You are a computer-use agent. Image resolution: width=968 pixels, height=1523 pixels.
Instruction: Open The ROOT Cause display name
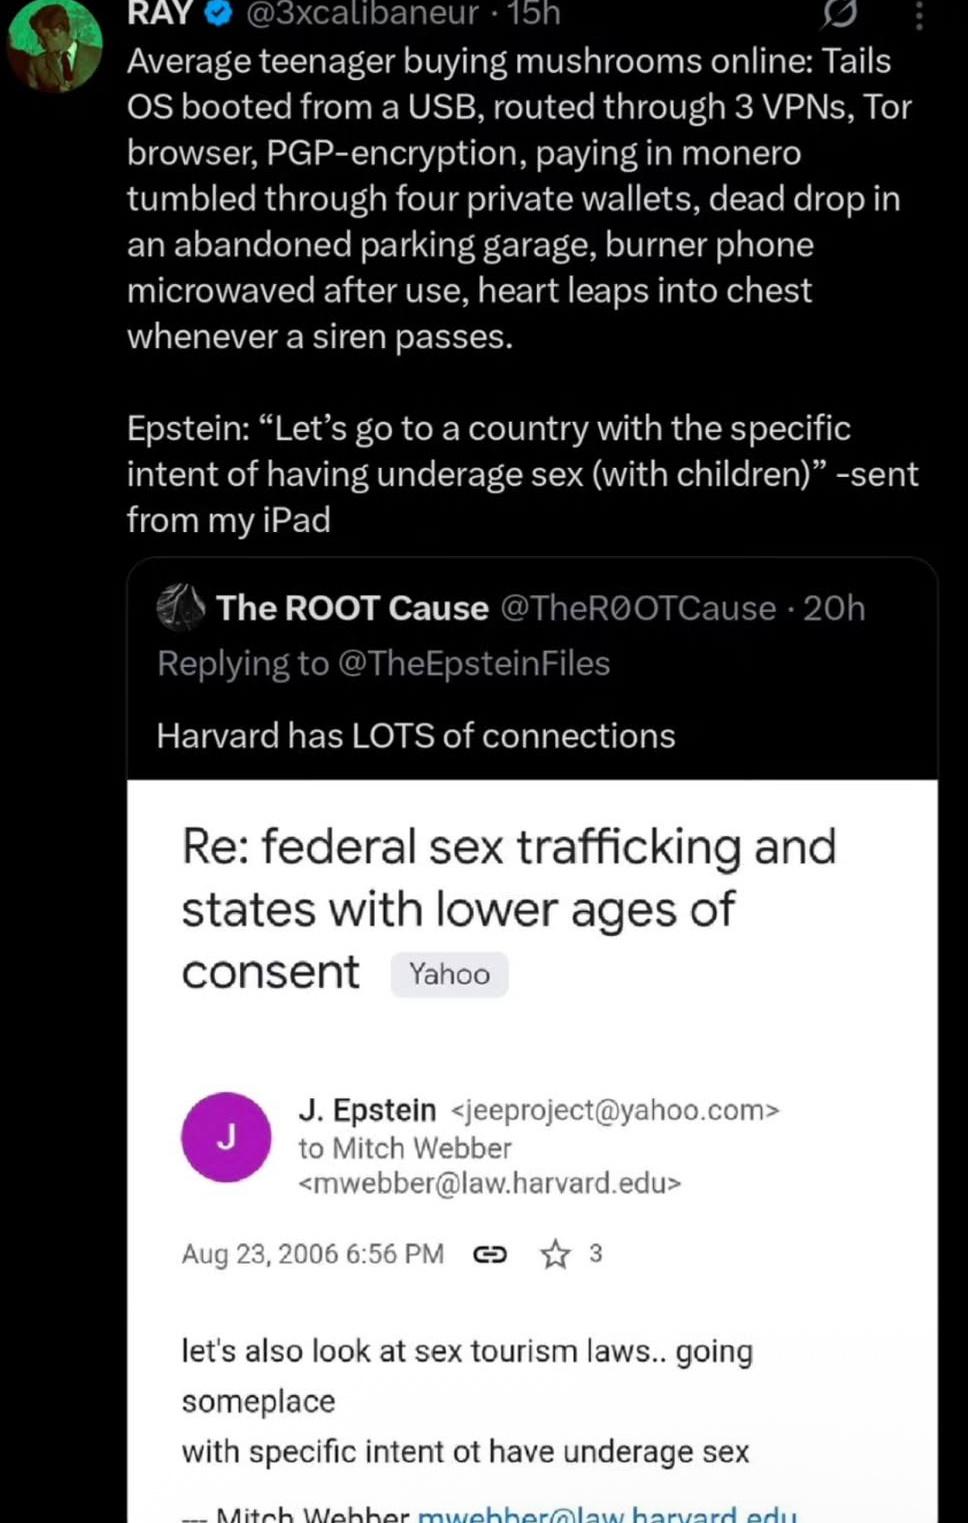click(352, 608)
